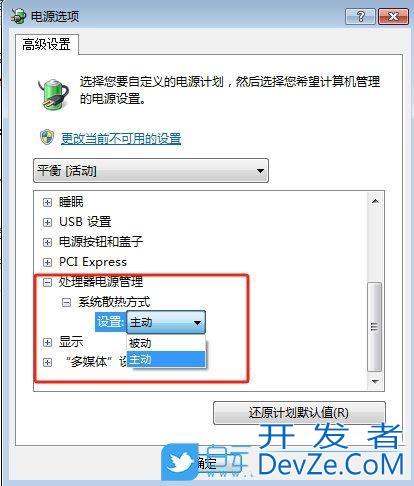Expand the PCI Express node
The height and width of the screenshot is (486, 414).
[47, 262]
